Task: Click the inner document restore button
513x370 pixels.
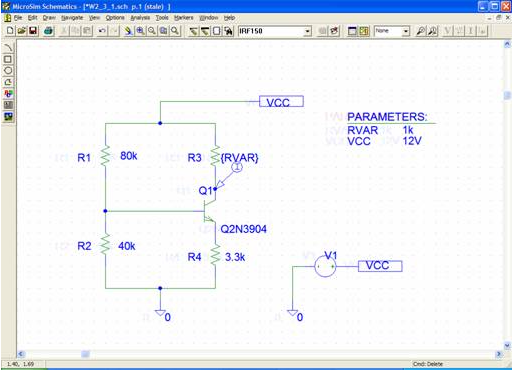Action: [499, 18]
